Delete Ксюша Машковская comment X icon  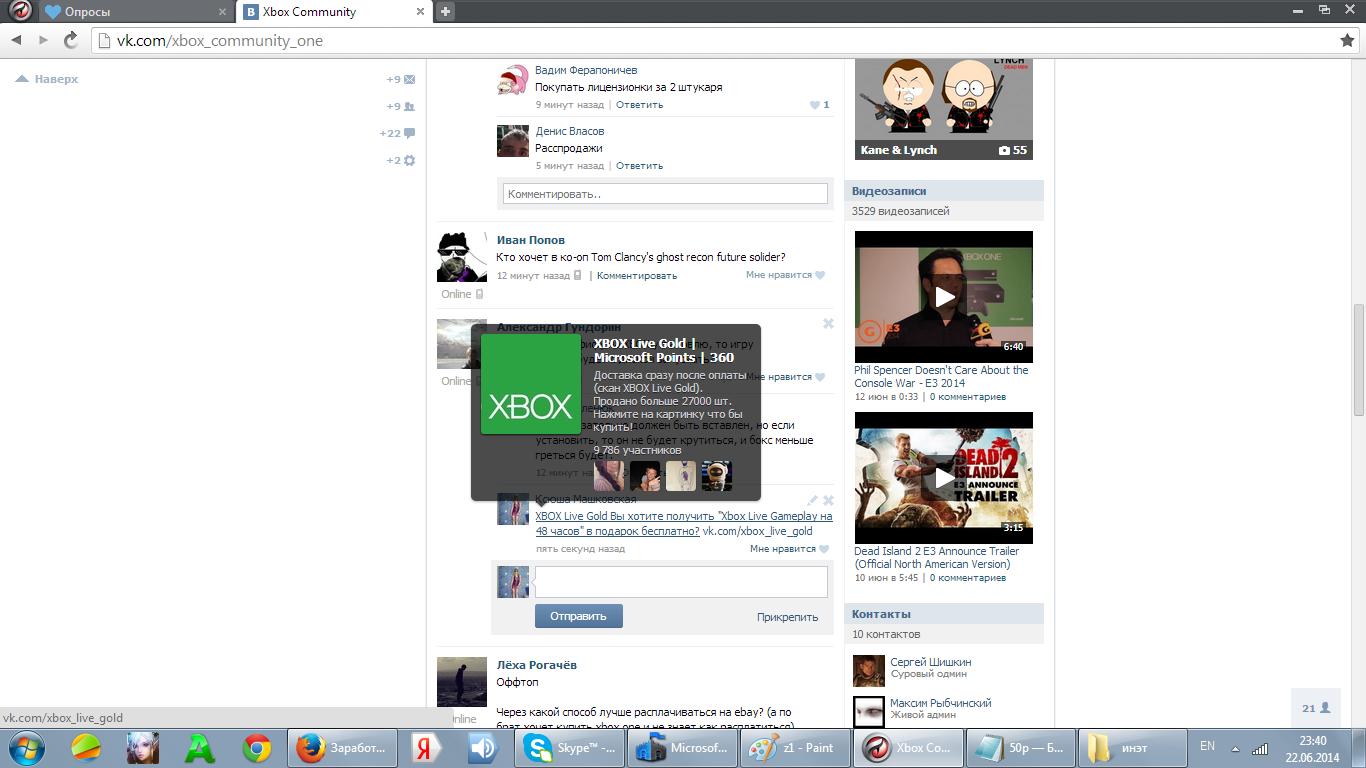(828, 500)
